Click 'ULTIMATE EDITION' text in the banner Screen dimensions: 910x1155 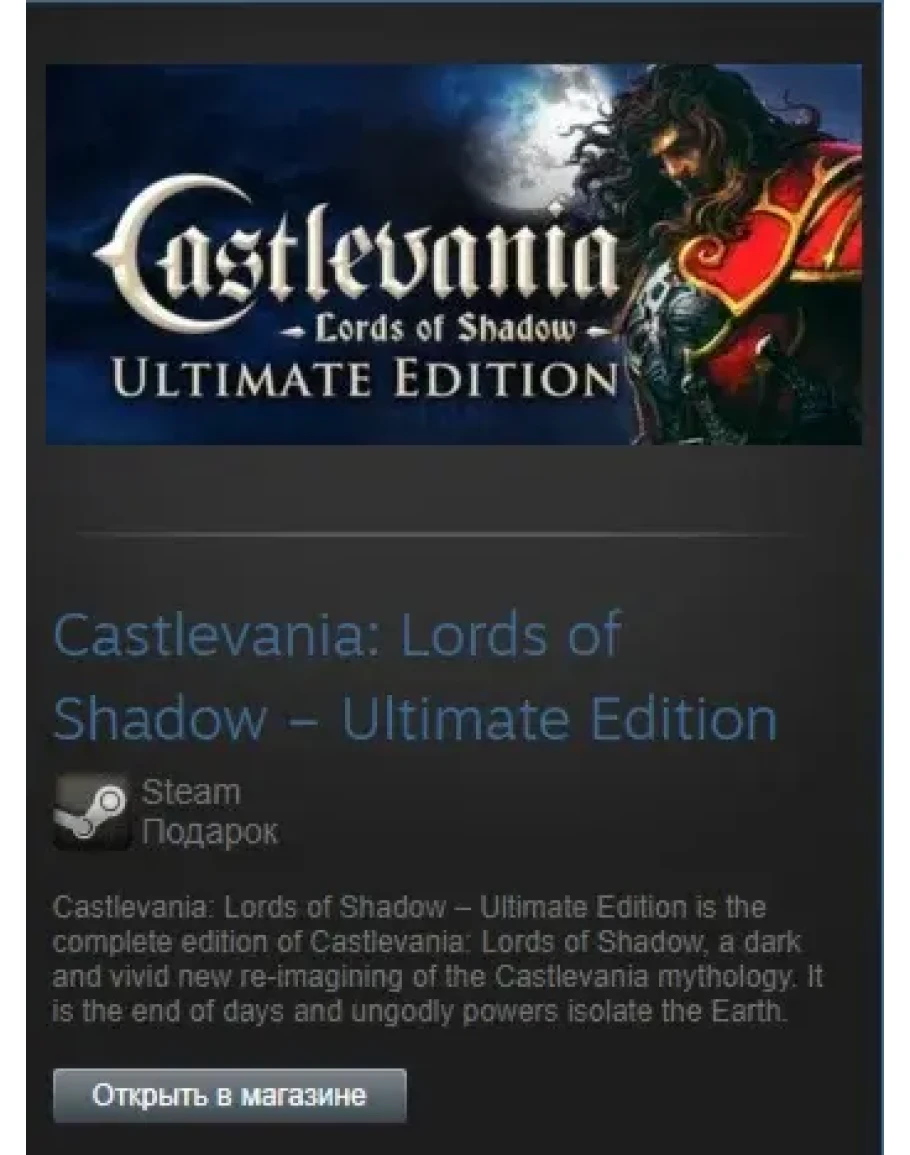click(363, 379)
